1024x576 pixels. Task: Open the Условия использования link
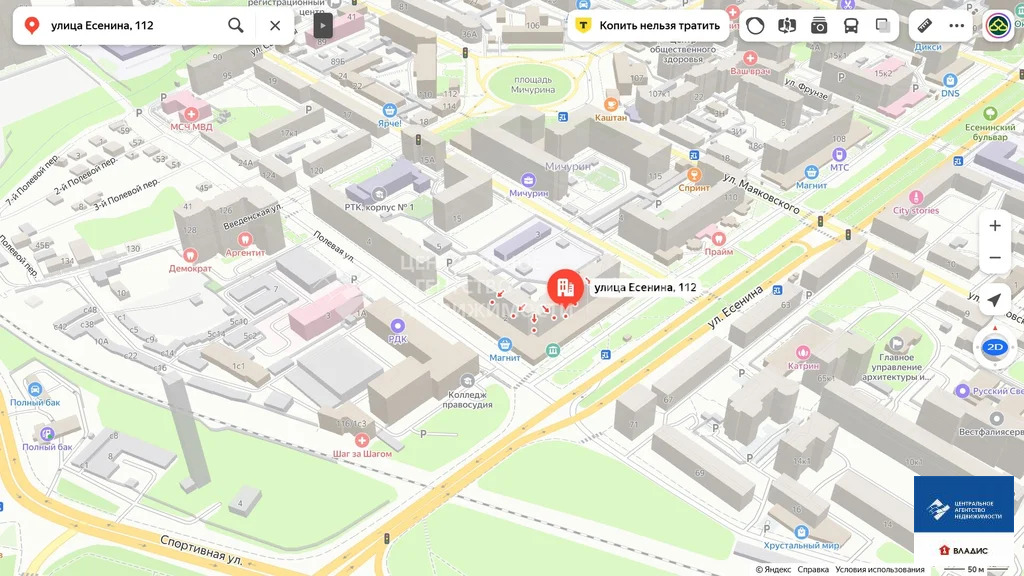tap(880, 569)
